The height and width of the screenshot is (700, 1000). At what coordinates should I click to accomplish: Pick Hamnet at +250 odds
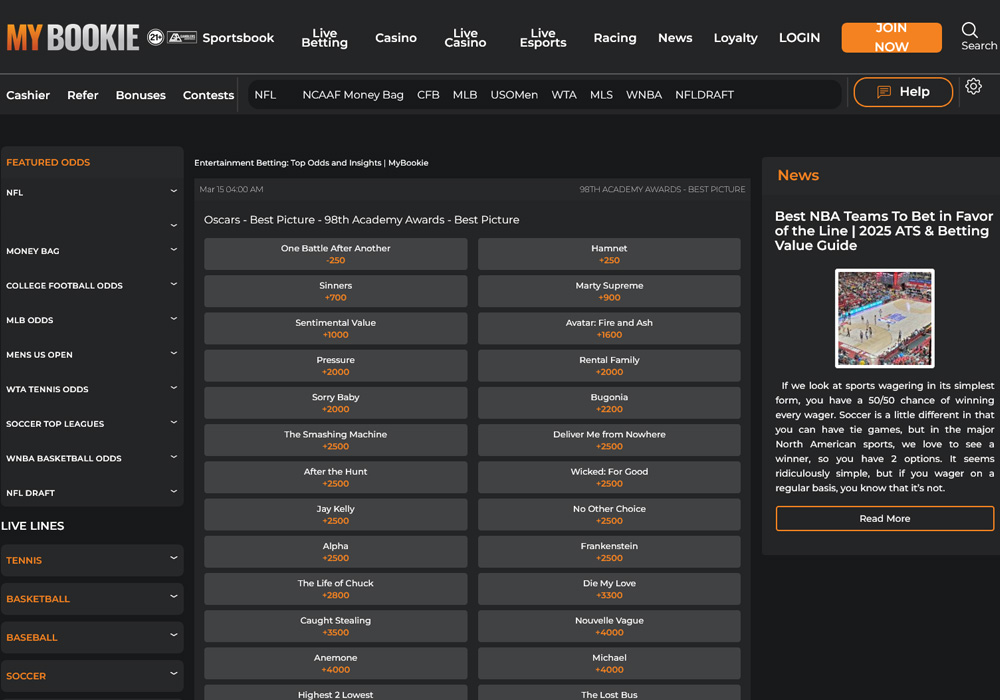pyautogui.click(x=609, y=254)
